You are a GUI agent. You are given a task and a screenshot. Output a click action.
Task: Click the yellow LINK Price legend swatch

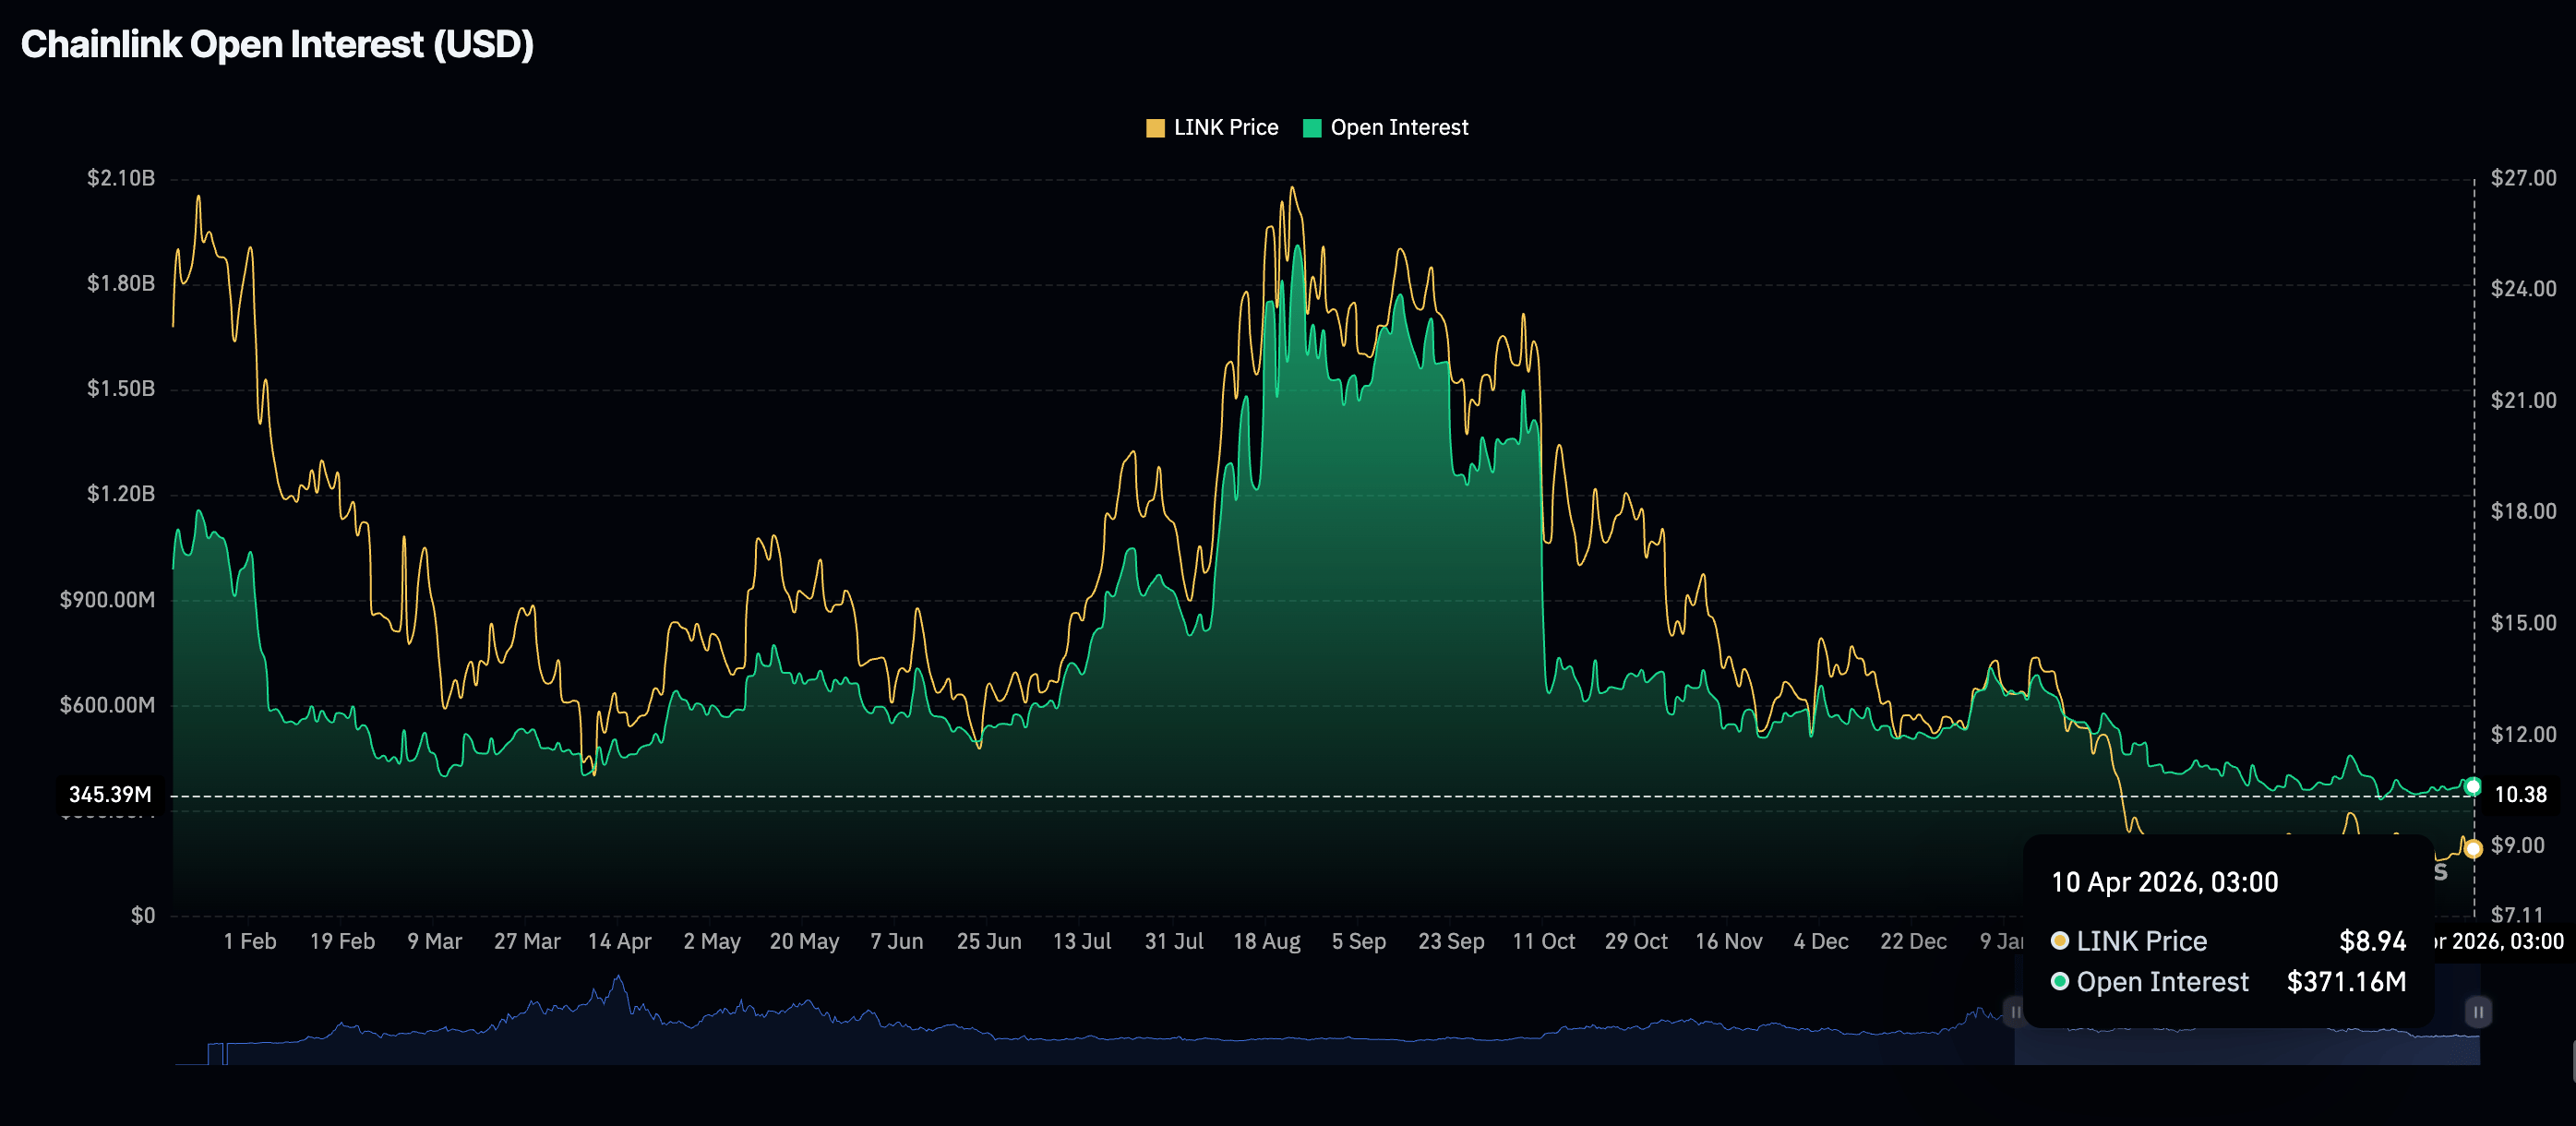(1155, 128)
